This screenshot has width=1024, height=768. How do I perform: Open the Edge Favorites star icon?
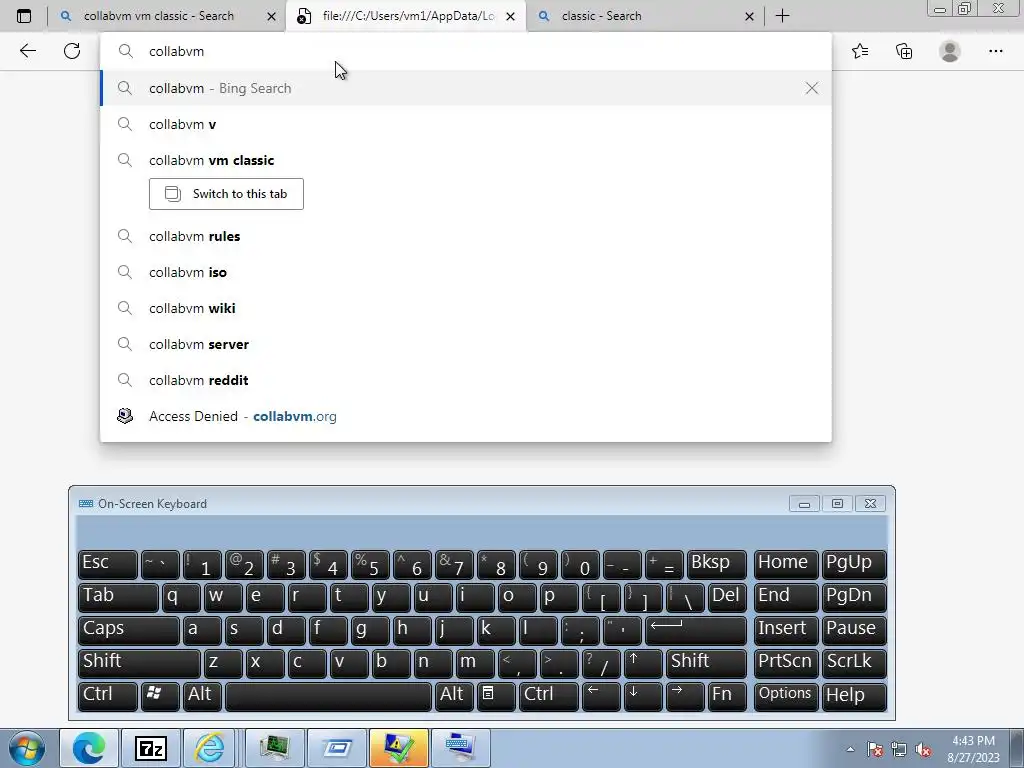860,51
